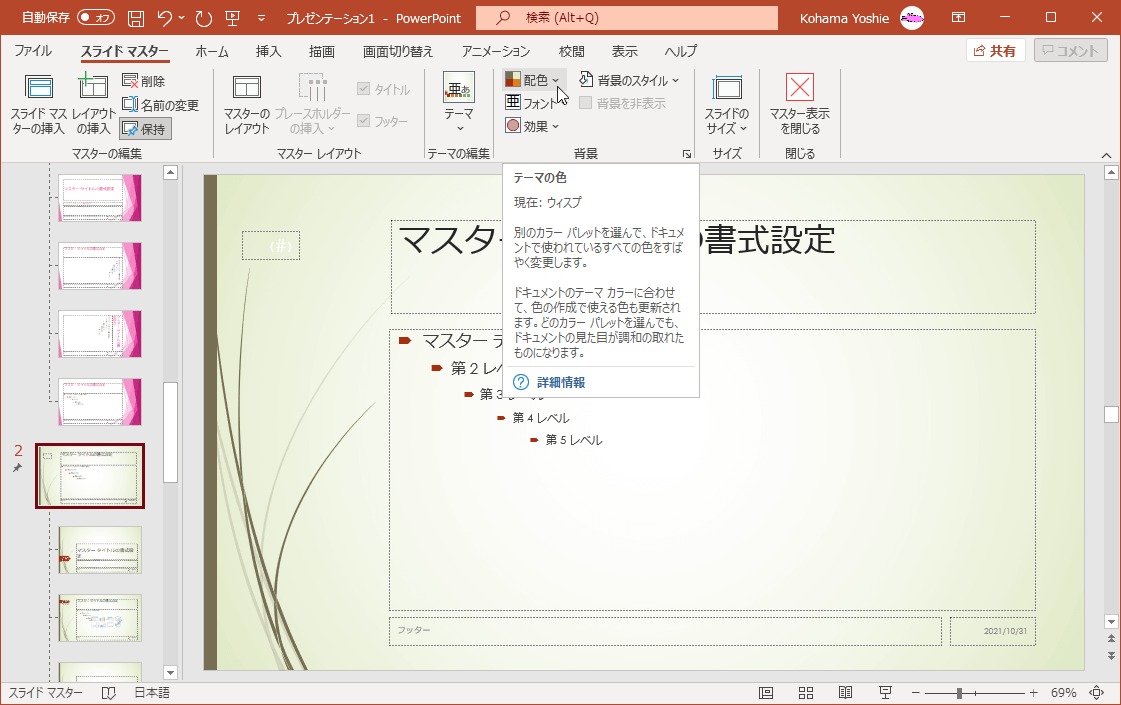Check the フッター checkbox
This screenshot has width=1121, height=705.
click(x=365, y=121)
